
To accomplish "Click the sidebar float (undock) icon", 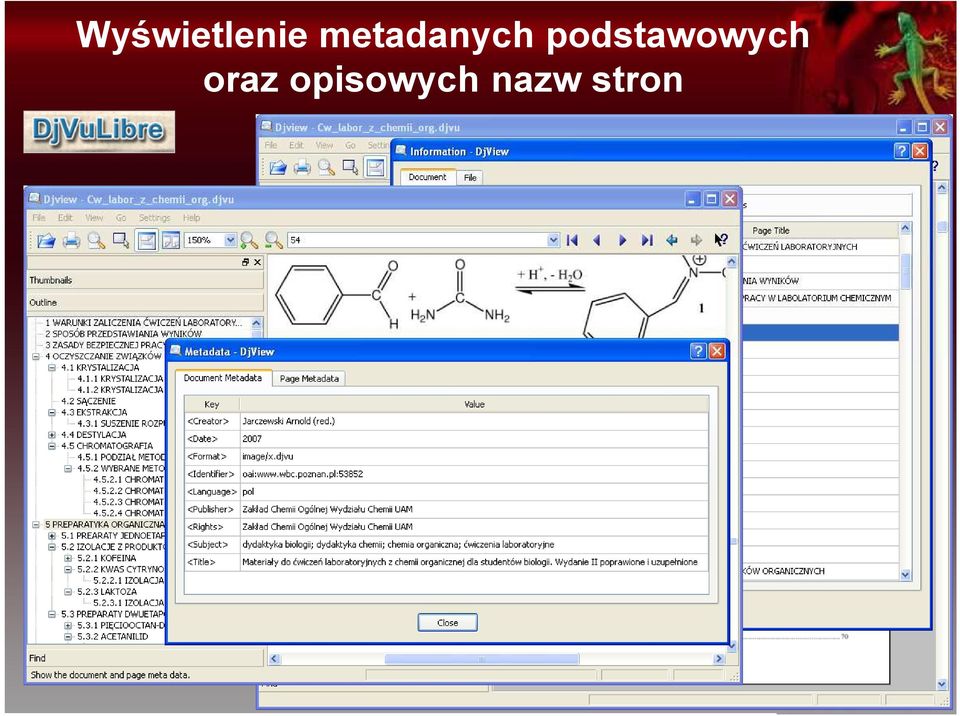I will [246, 262].
